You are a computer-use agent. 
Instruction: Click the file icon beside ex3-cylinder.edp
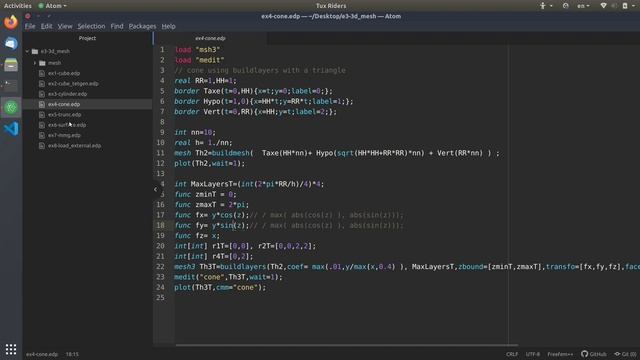pos(42,94)
